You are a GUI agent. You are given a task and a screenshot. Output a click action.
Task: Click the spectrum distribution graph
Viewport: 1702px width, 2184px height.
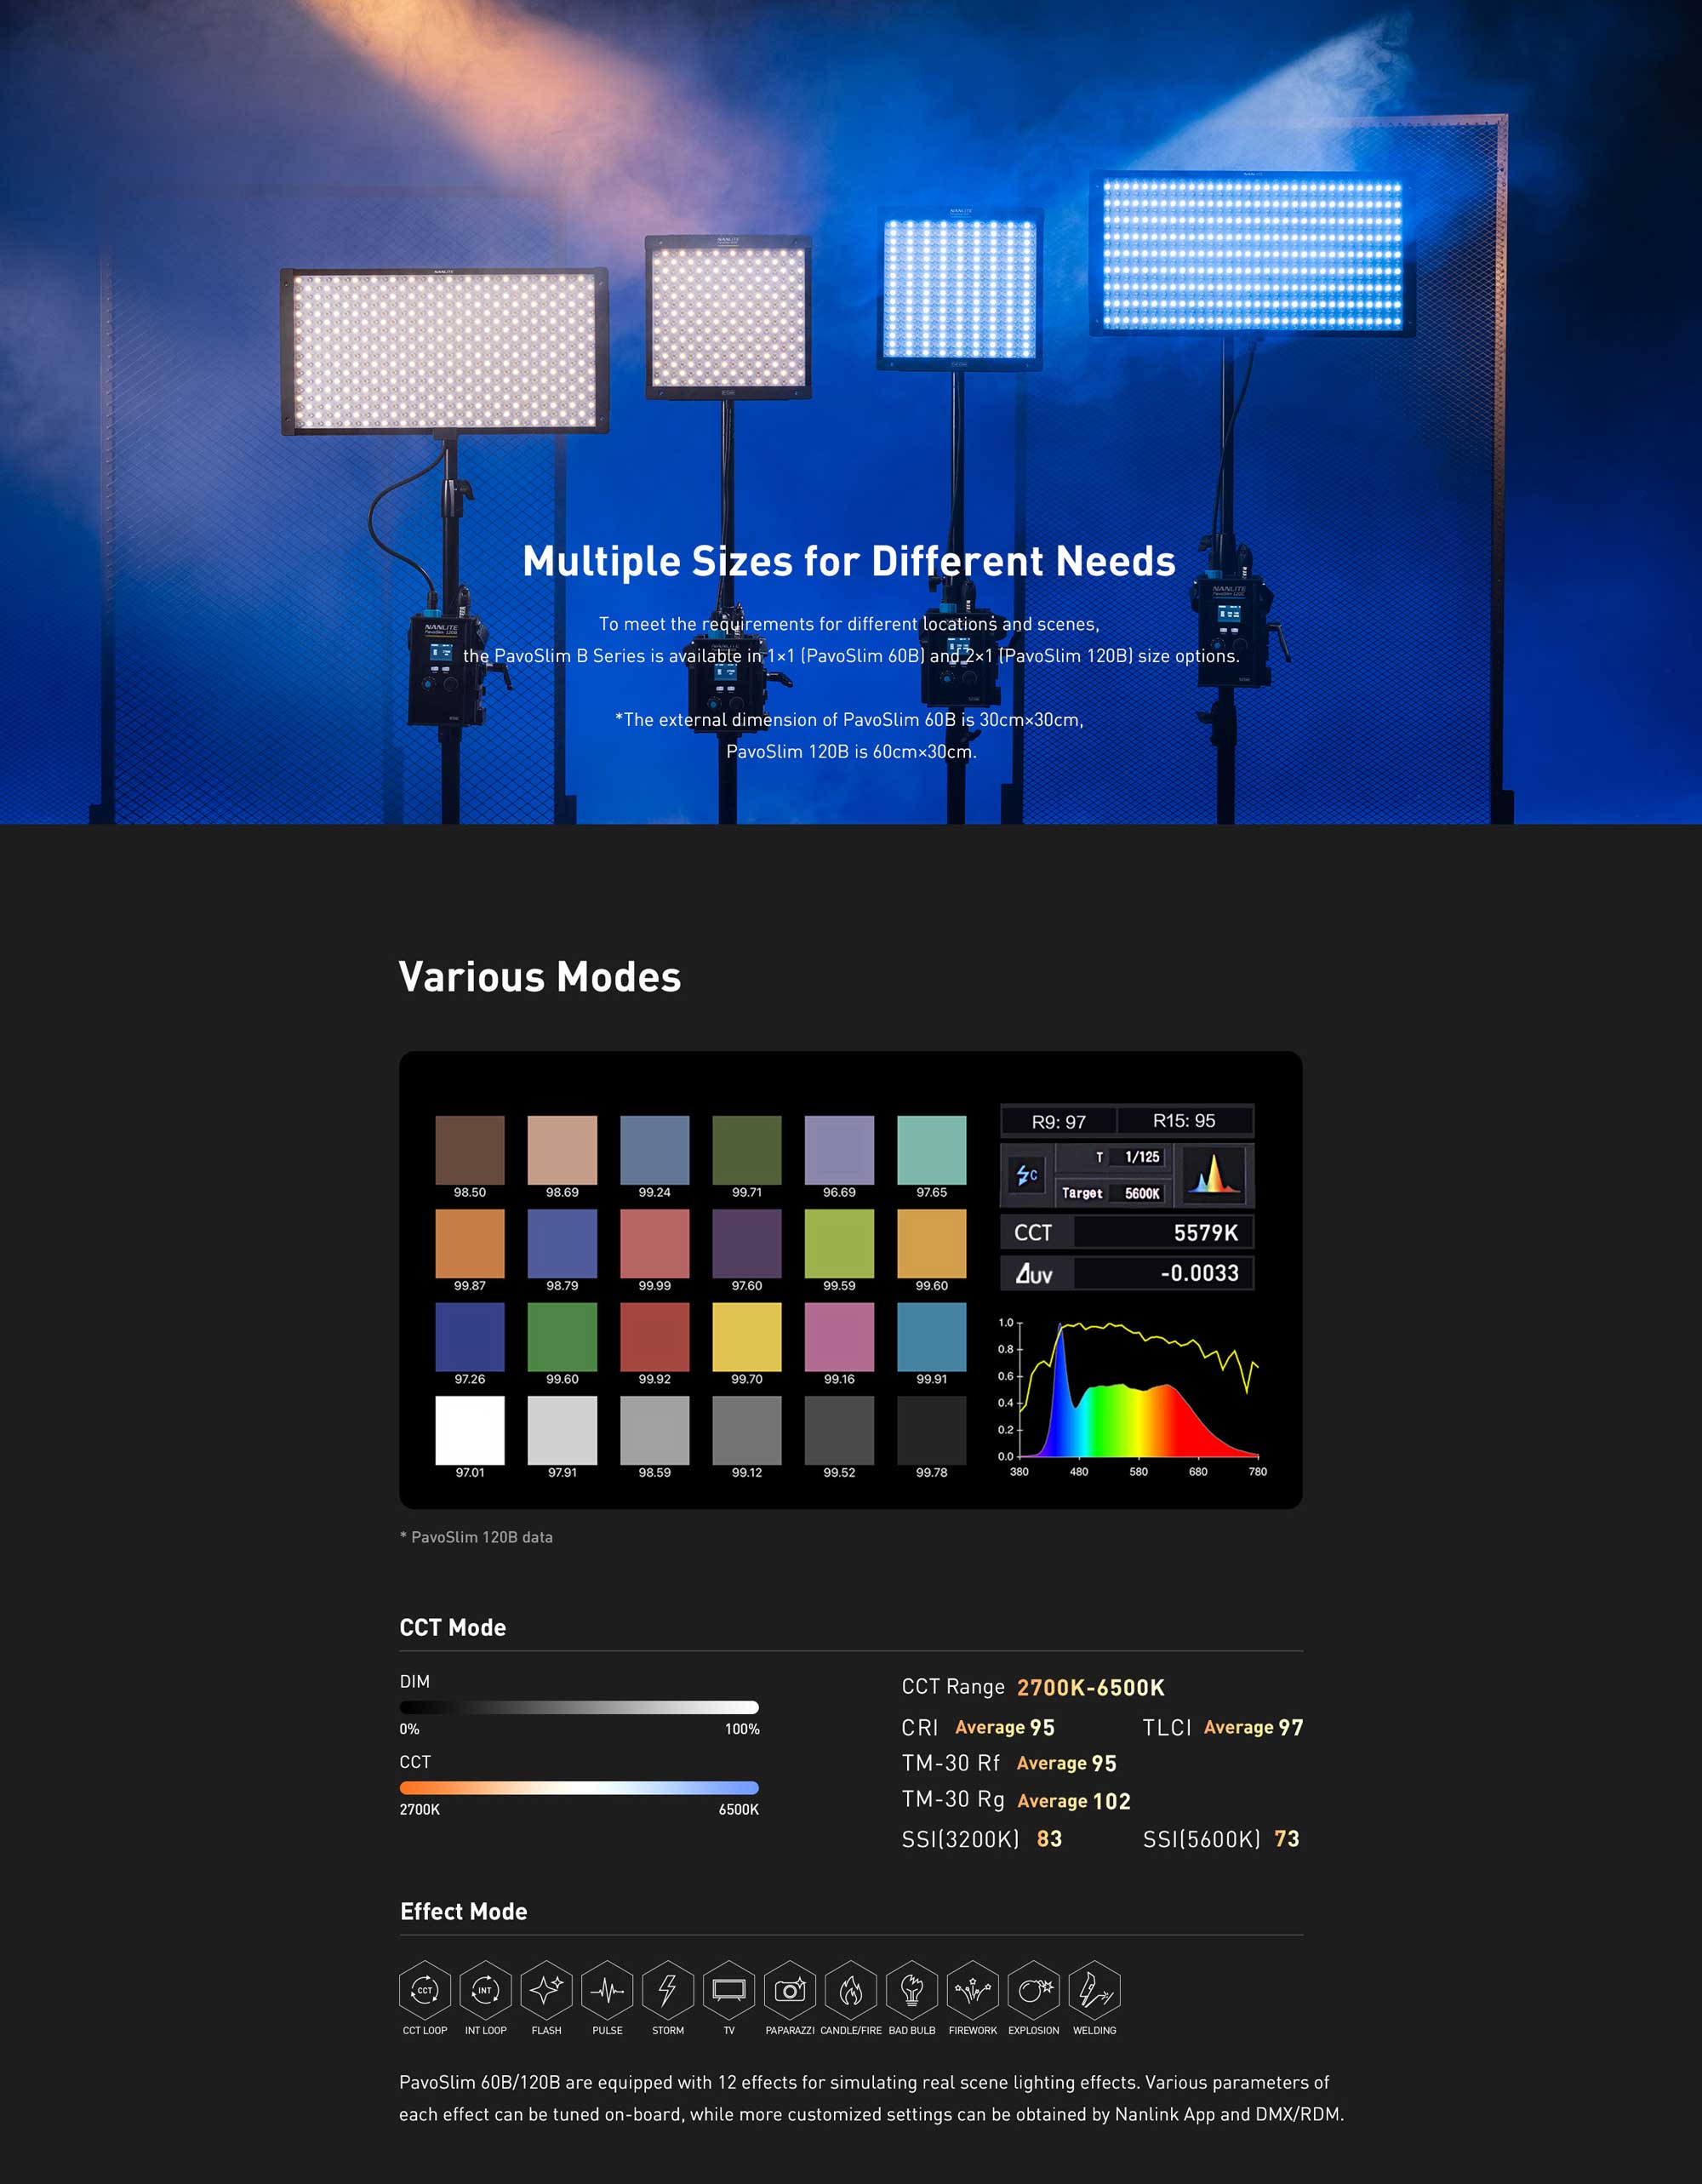[x=1133, y=1396]
